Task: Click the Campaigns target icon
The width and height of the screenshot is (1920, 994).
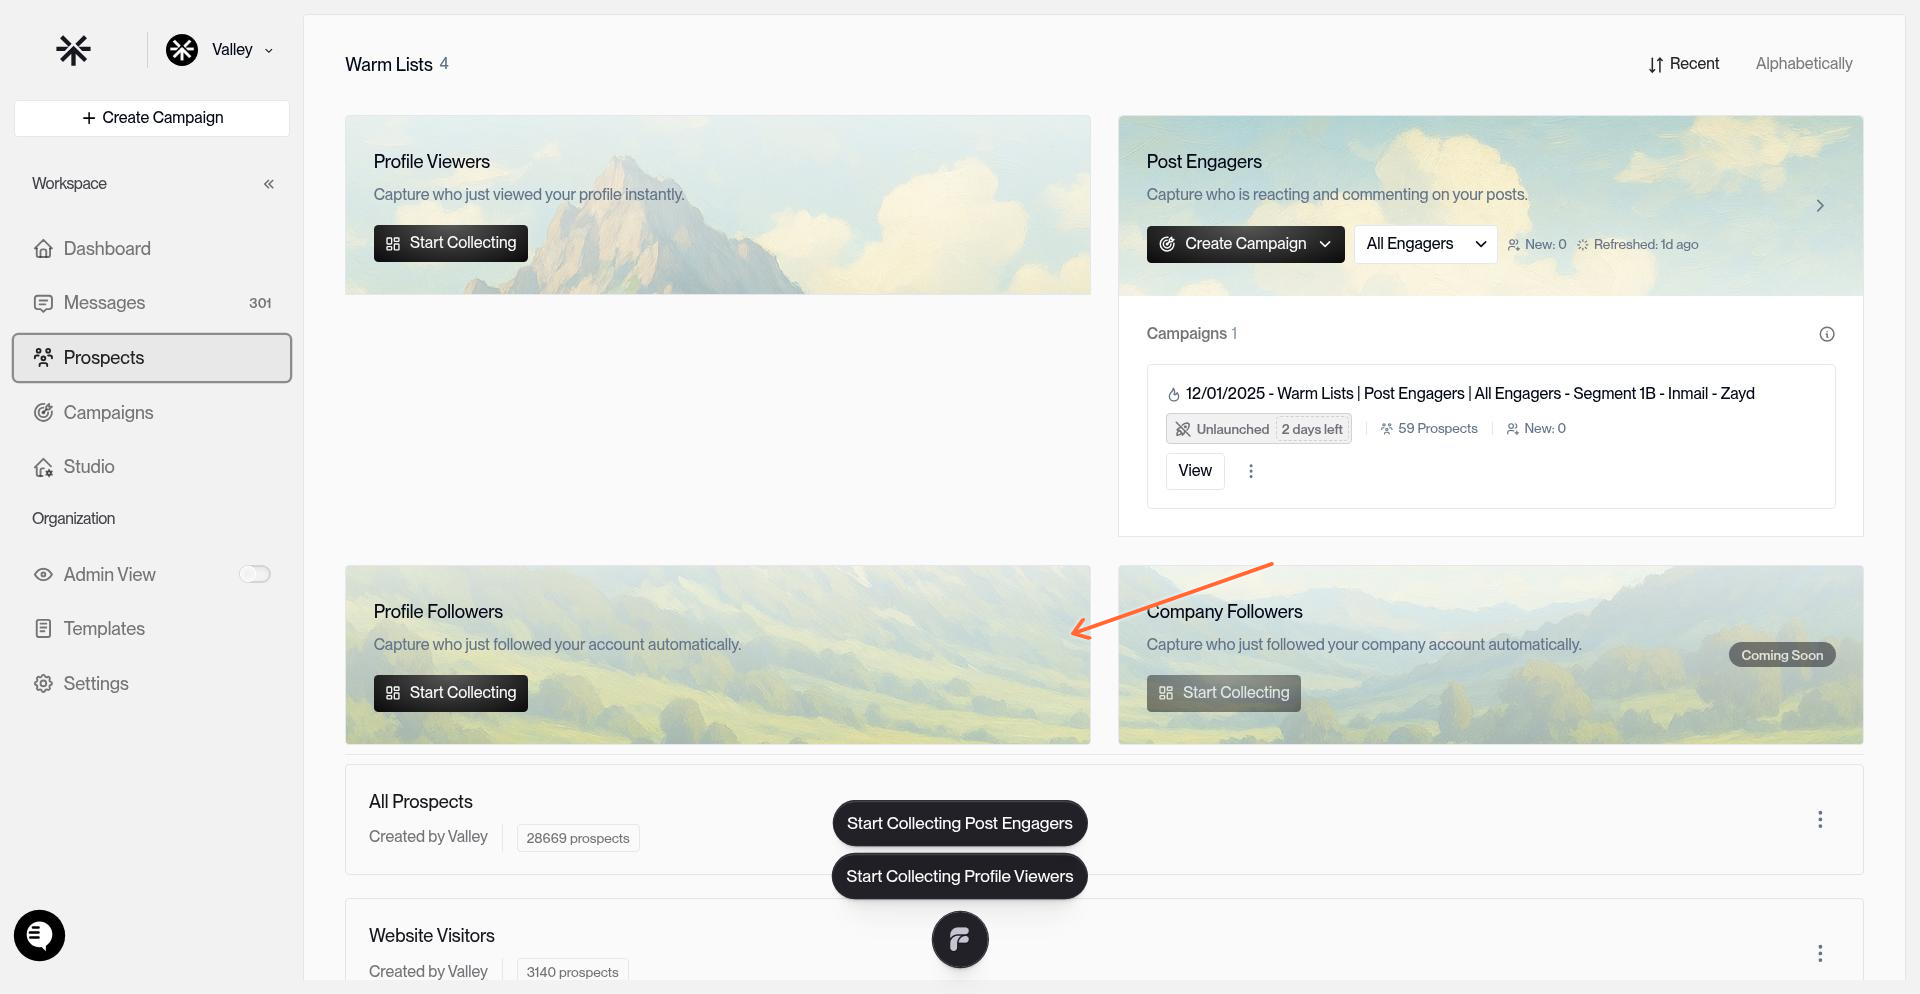Action: click(x=43, y=412)
